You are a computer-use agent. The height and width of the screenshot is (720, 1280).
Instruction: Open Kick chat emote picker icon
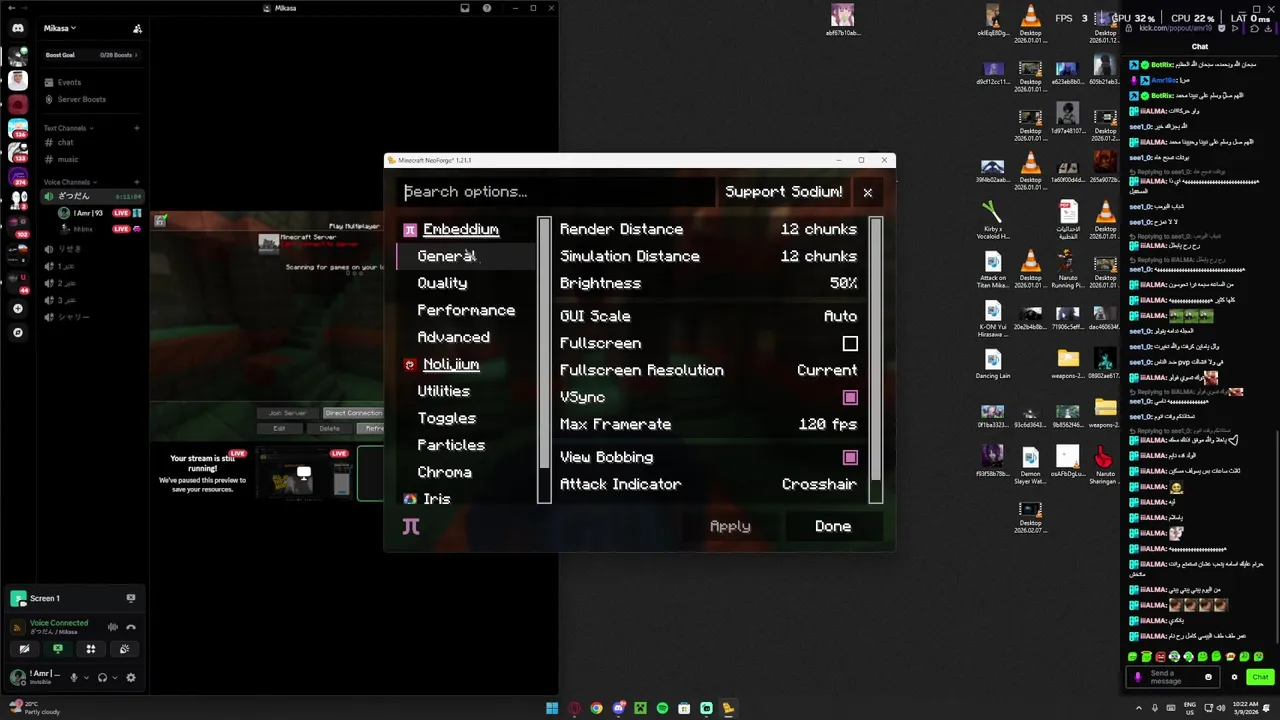1208,677
